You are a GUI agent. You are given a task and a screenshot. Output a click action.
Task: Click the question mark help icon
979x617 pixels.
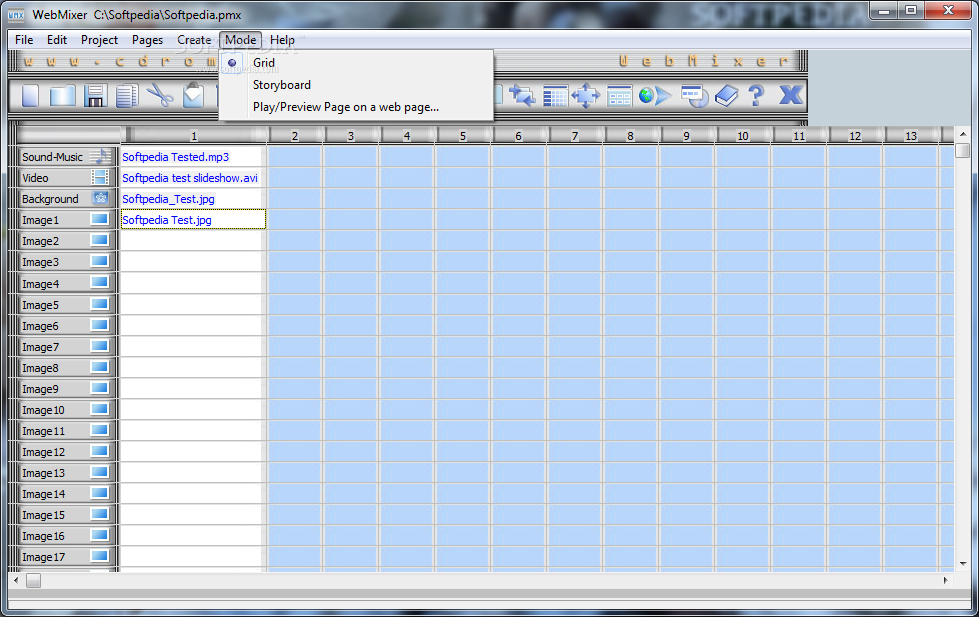756,96
